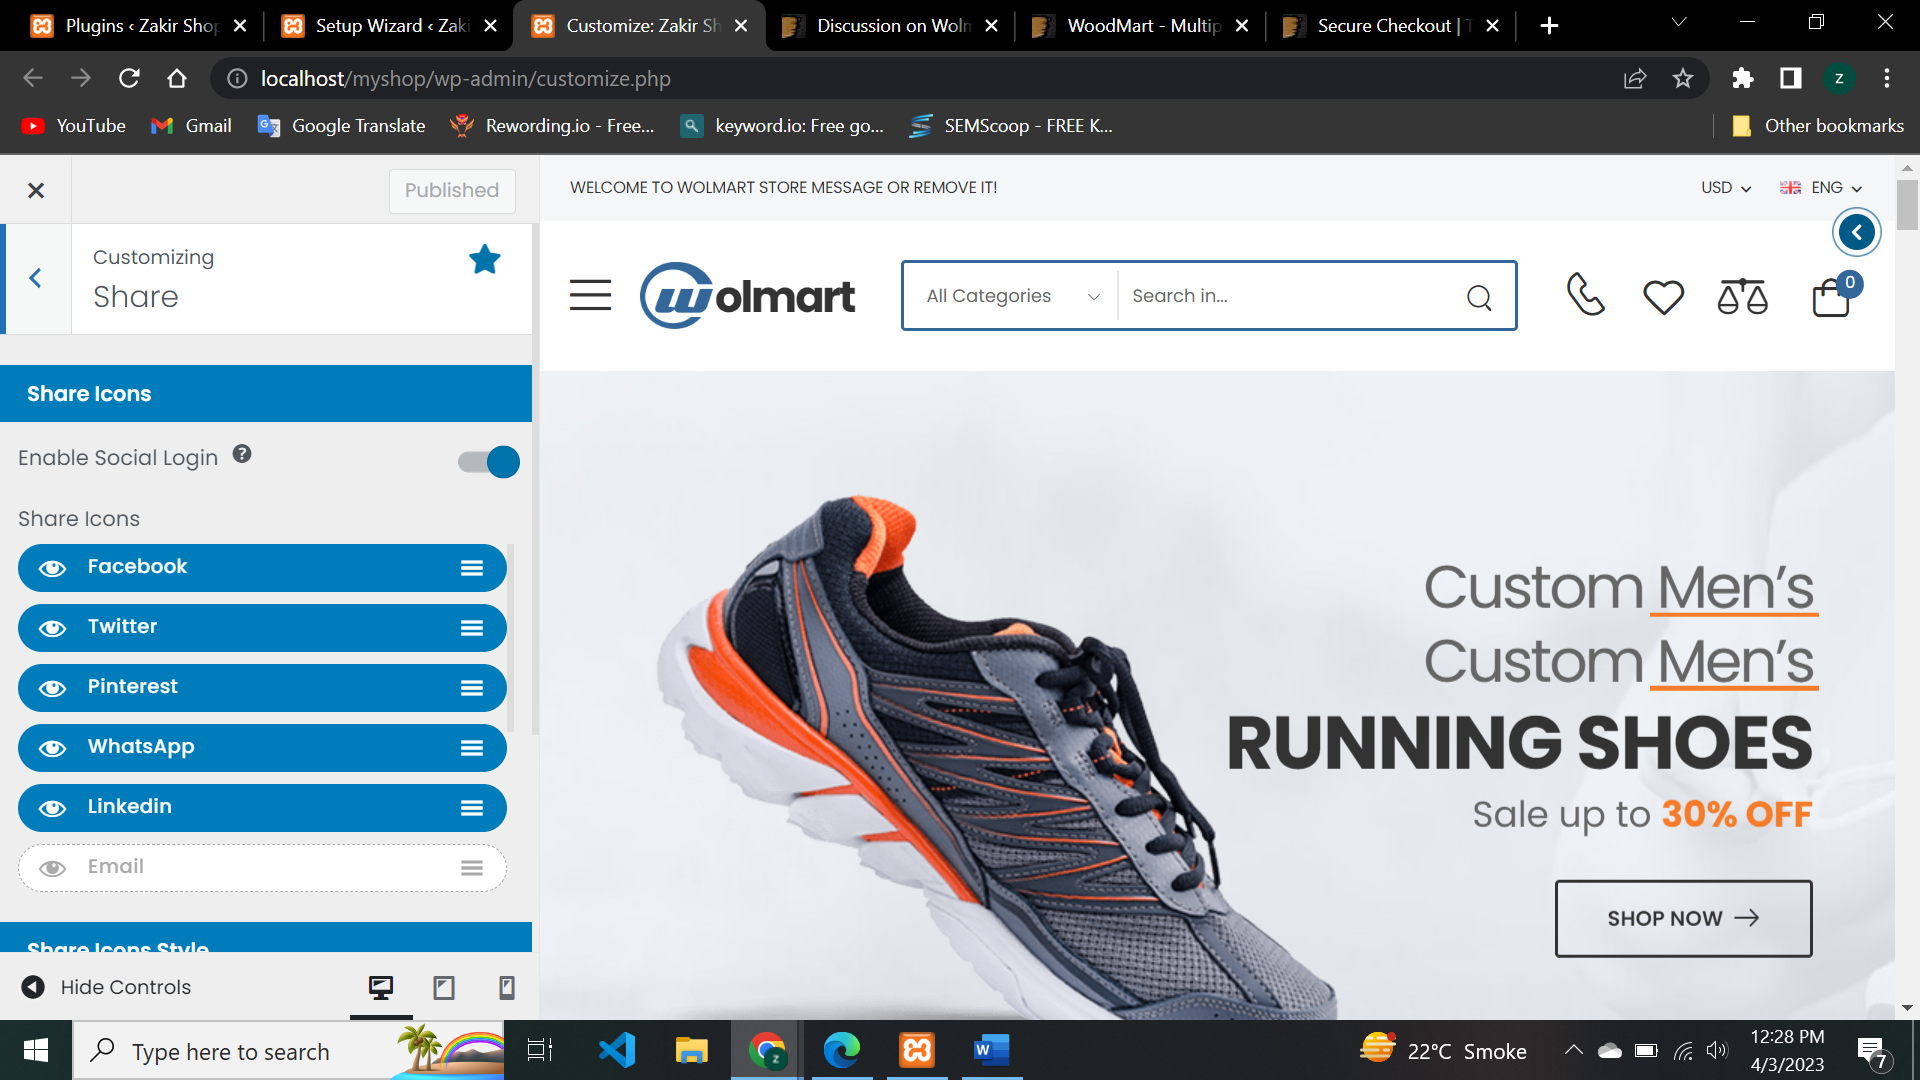Image resolution: width=1920 pixels, height=1080 pixels.
Task: Open the shopping cart bag icon
Action: pyautogui.click(x=1832, y=297)
